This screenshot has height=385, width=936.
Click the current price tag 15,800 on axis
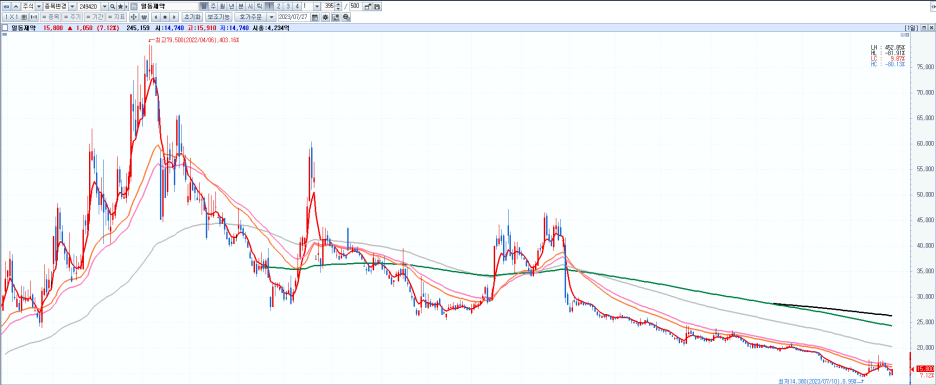[925, 369]
